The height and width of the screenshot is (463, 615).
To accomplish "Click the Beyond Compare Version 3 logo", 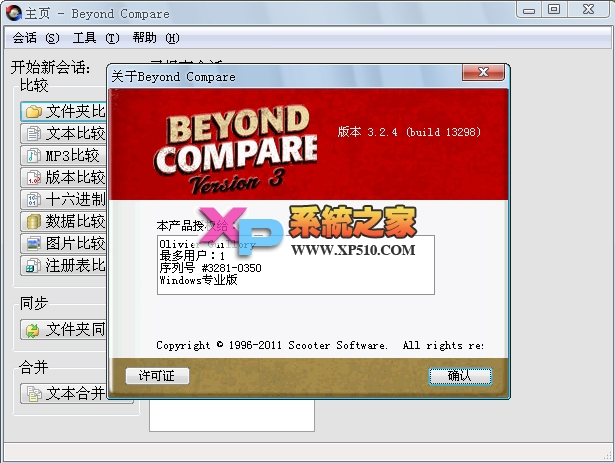I will coord(235,149).
